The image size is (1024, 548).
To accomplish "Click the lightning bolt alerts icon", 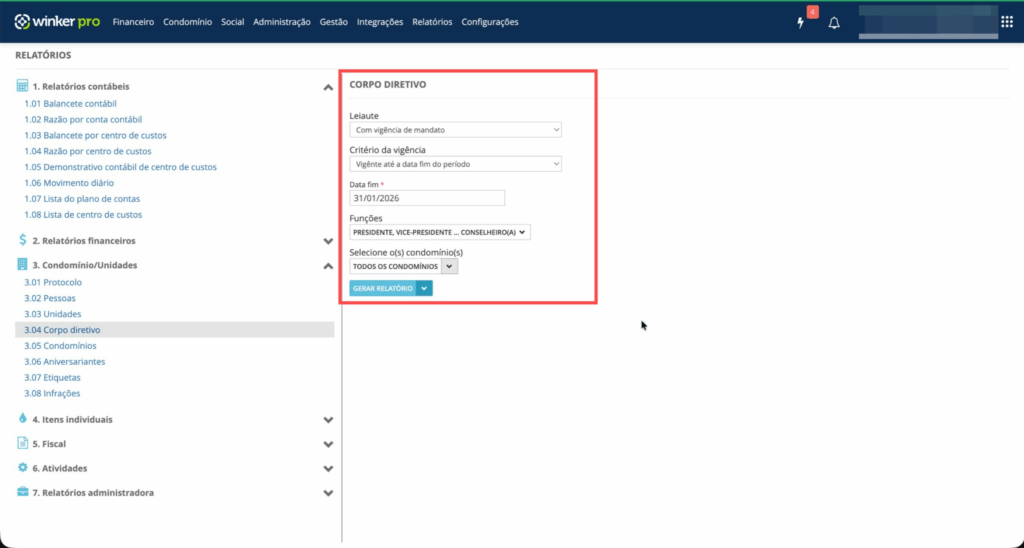I will (801, 22).
